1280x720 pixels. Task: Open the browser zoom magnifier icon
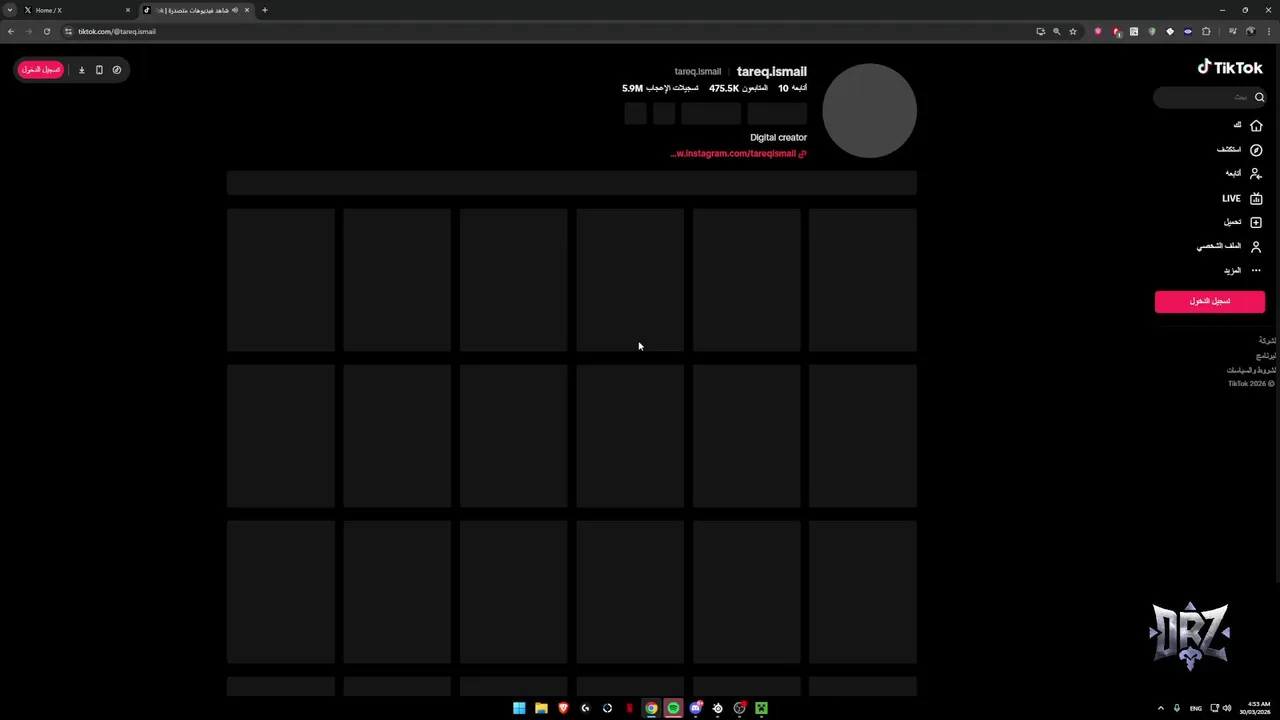click(1056, 31)
